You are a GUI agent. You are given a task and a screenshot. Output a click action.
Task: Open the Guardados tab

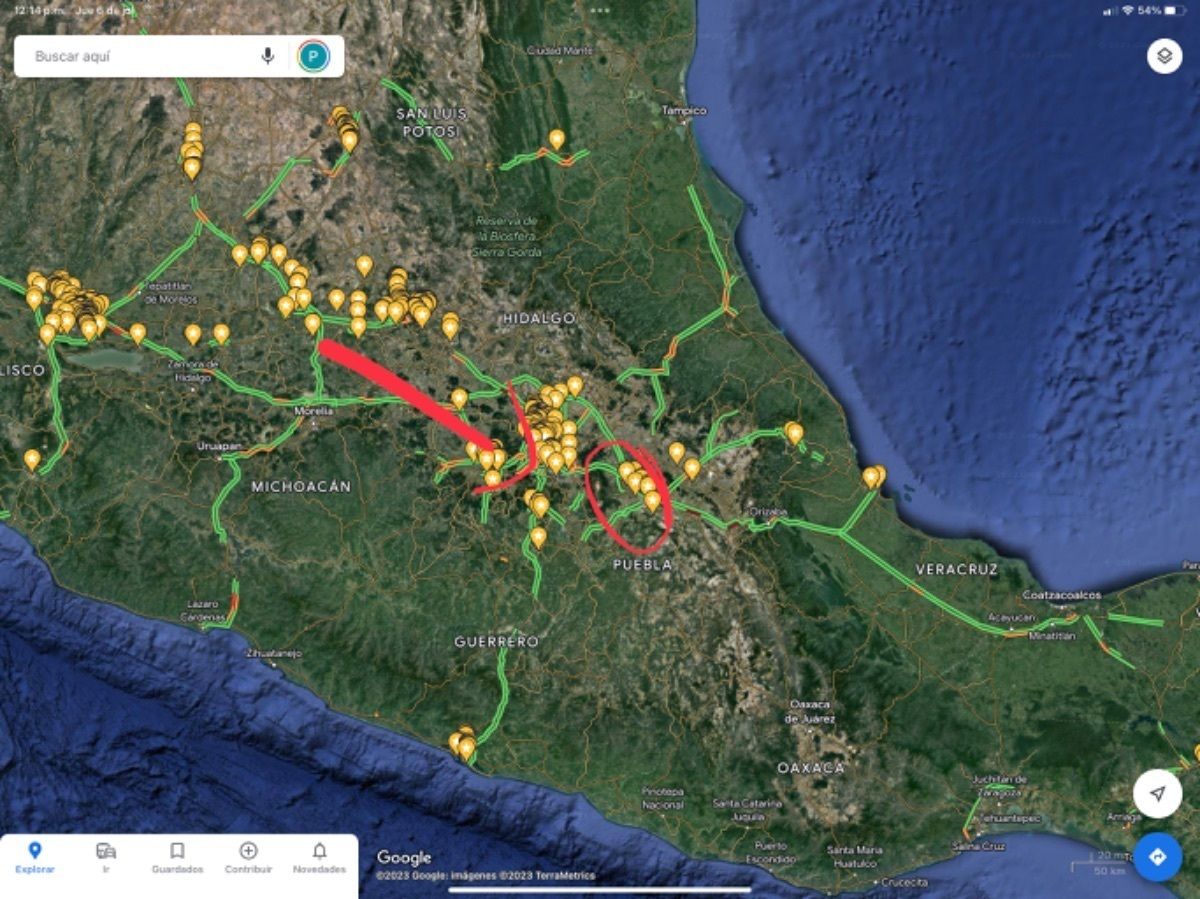[x=177, y=857]
